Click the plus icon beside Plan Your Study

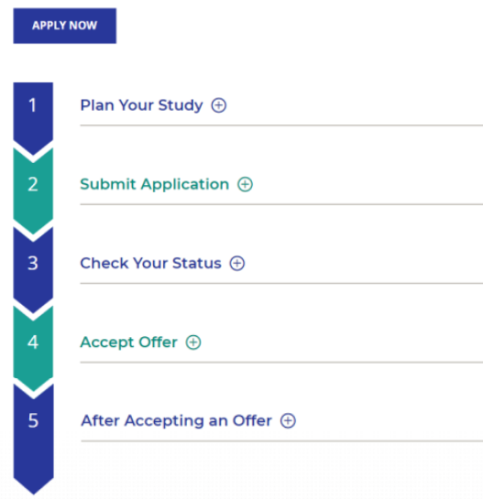[219, 105]
